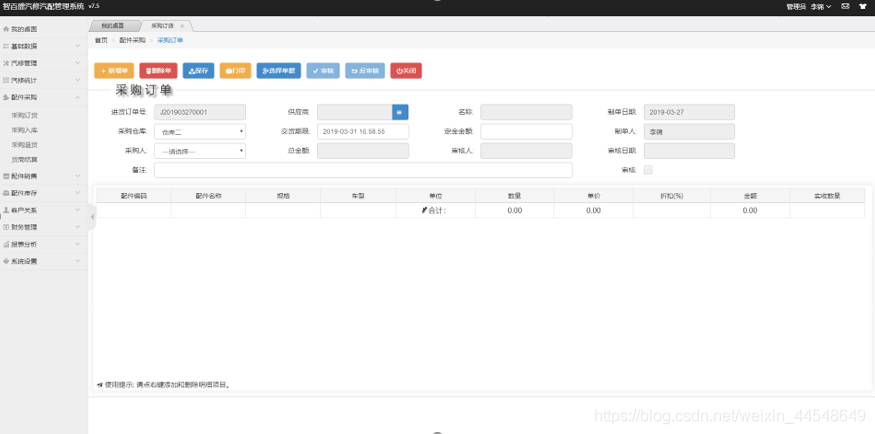Viewport: 875px width, 434px height.
Task: Open the 采购人 dropdown
Action: (200, 151)
